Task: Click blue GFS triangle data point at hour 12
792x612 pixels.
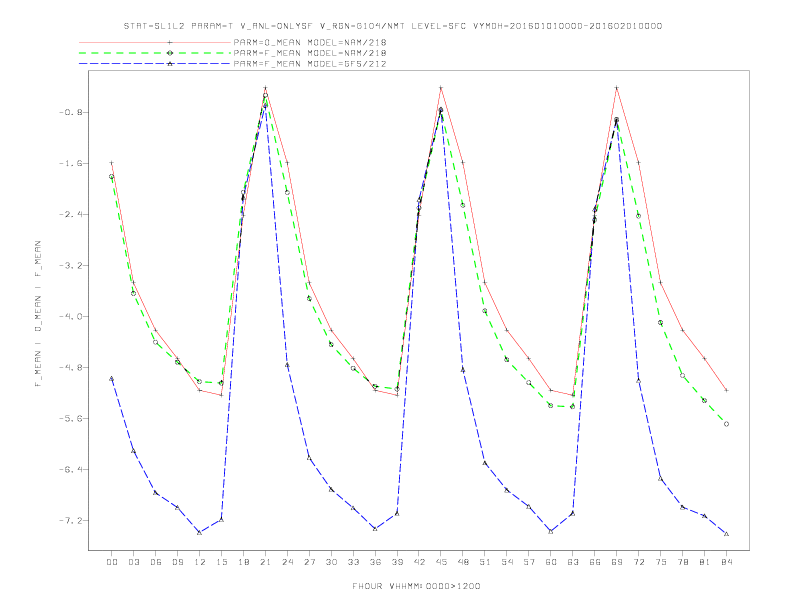Action: pos(200,532)
